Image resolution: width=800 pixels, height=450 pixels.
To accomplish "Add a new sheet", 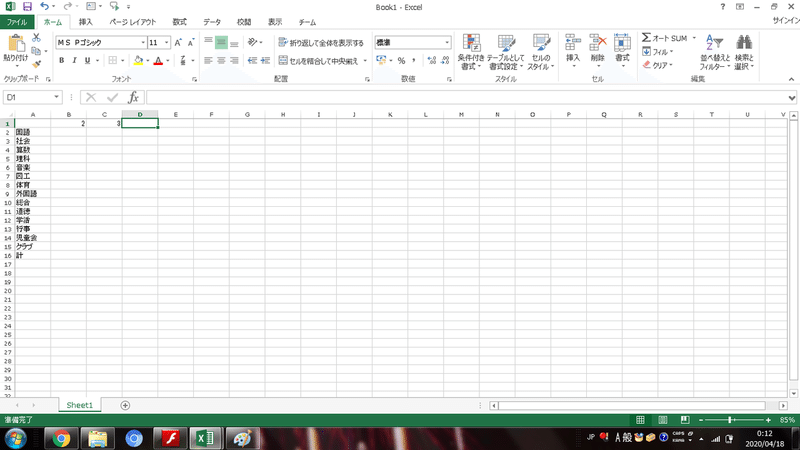I will point(125,405).
